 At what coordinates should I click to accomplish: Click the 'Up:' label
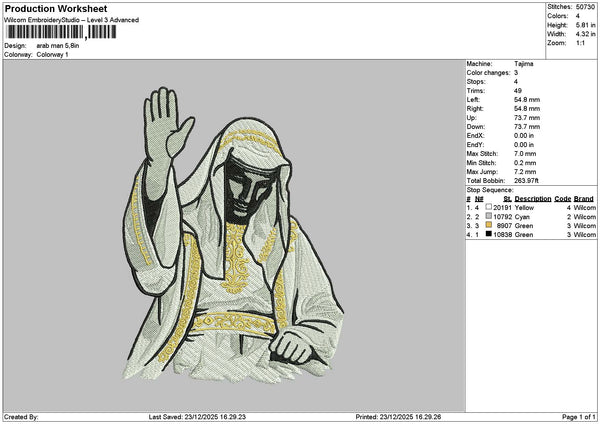[471, 118]
